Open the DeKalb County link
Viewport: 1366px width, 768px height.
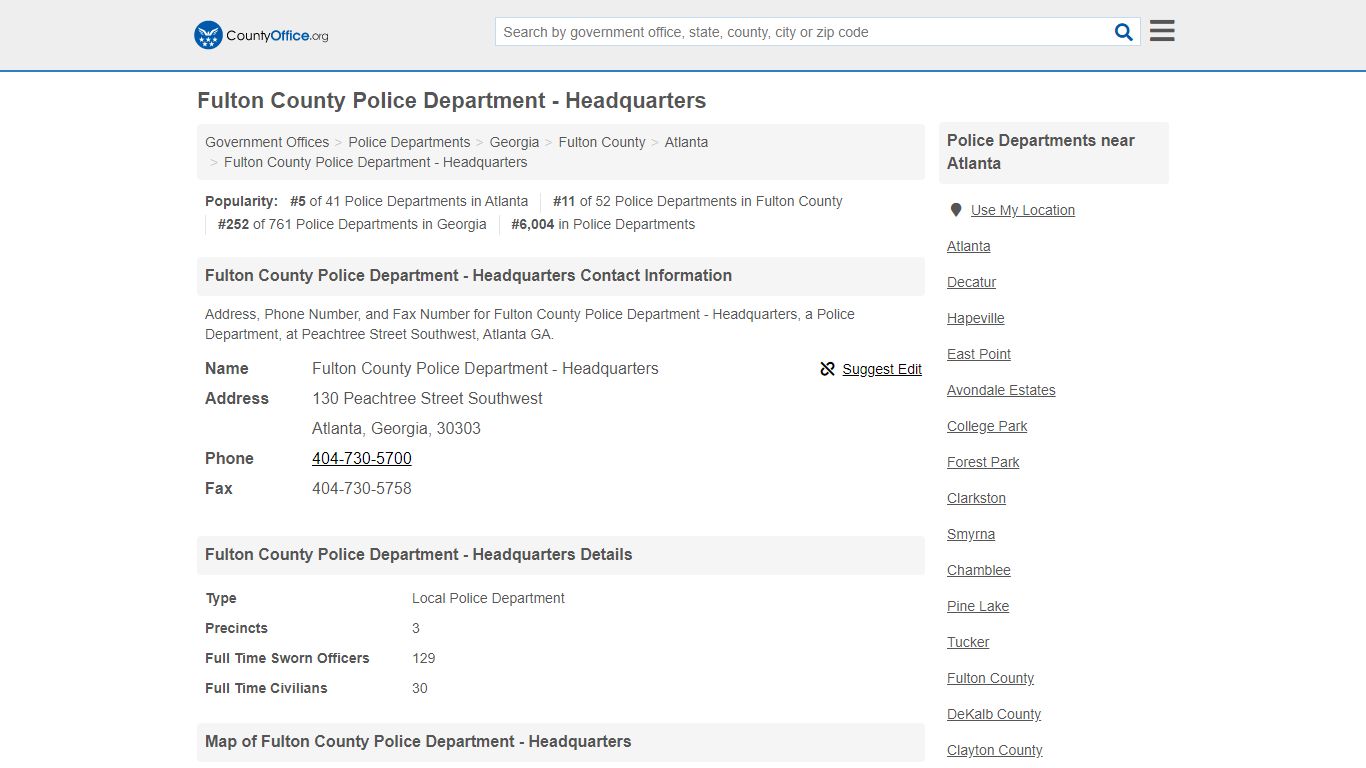[994, 714]
